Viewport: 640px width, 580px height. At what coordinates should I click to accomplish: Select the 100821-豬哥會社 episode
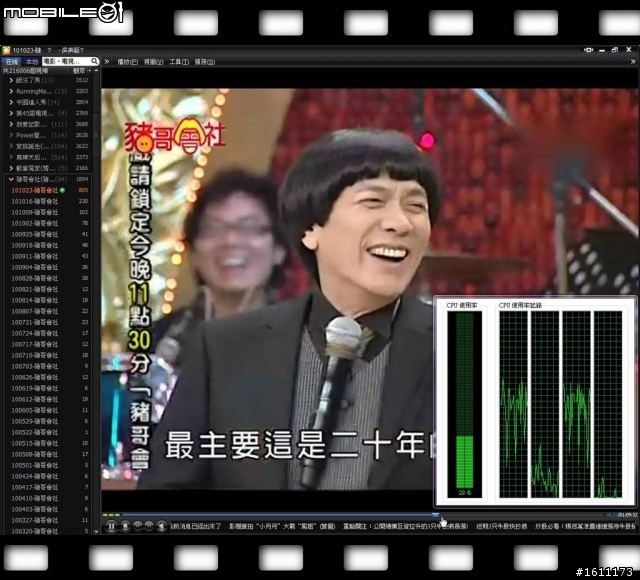tap(35, 289)
